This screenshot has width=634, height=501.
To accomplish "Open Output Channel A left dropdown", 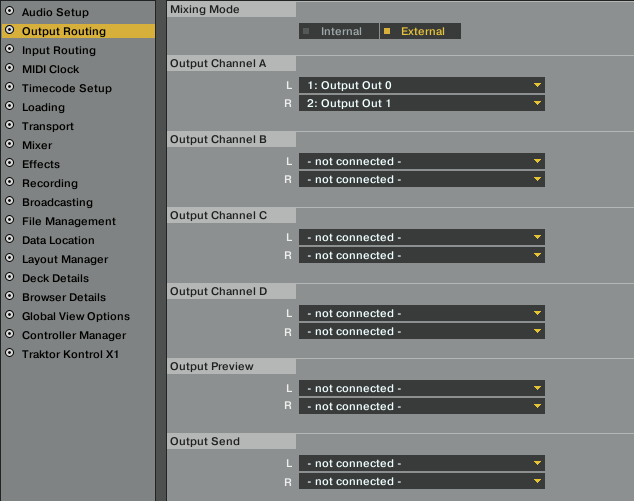I will click(421, 86).
